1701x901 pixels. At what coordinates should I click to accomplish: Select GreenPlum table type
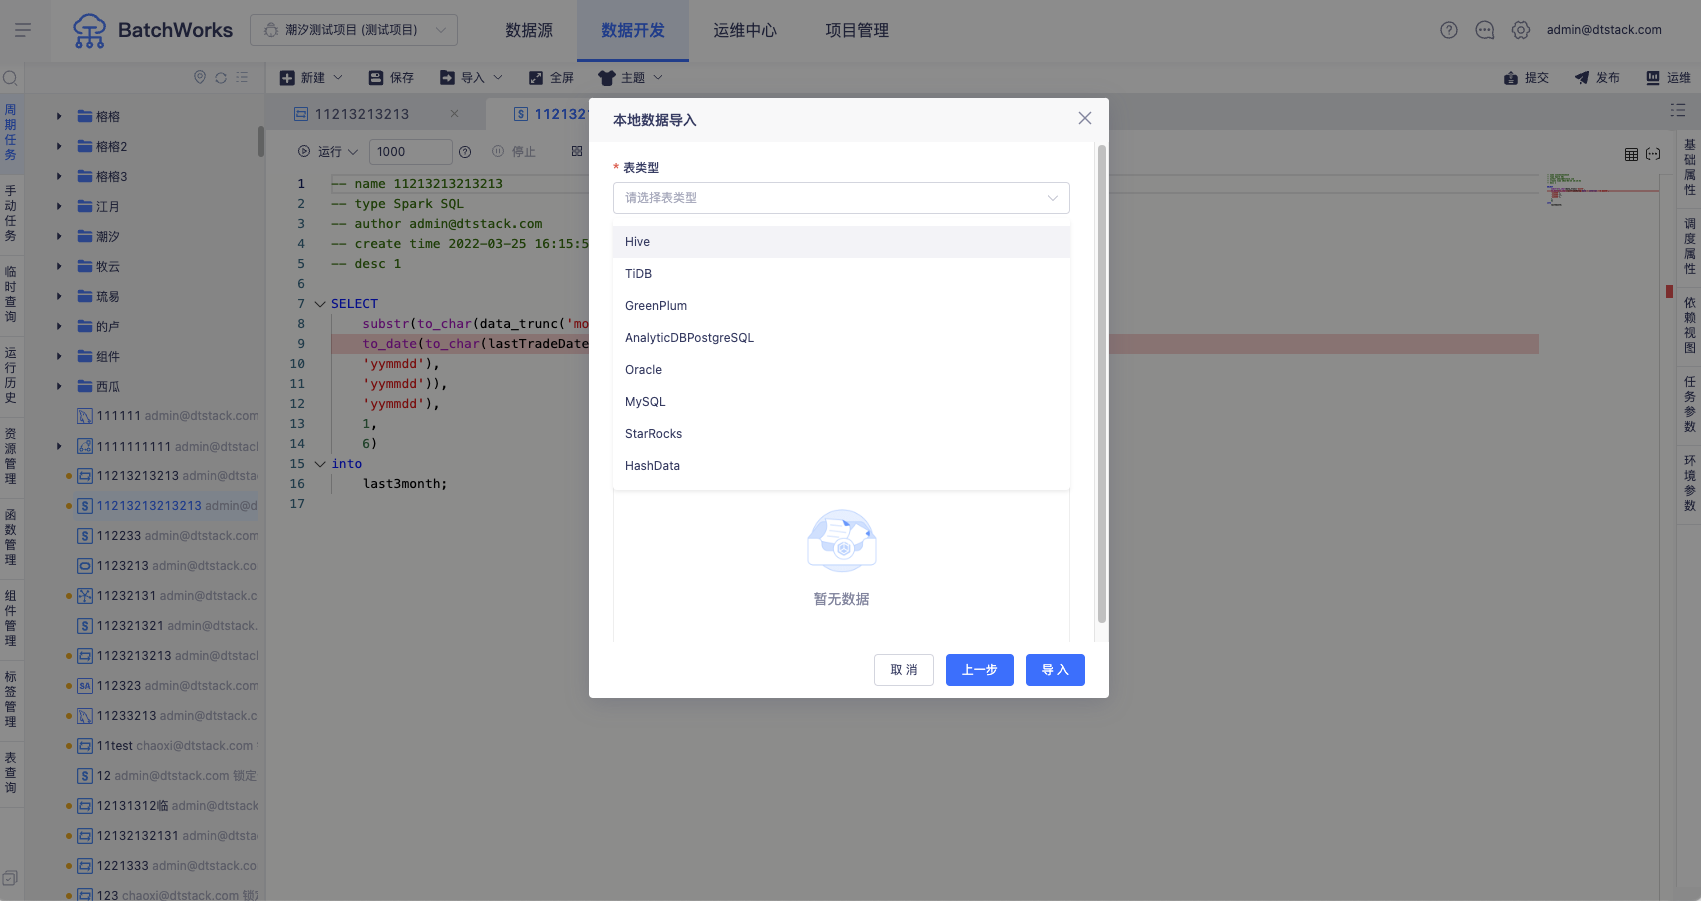coord(841,306)
